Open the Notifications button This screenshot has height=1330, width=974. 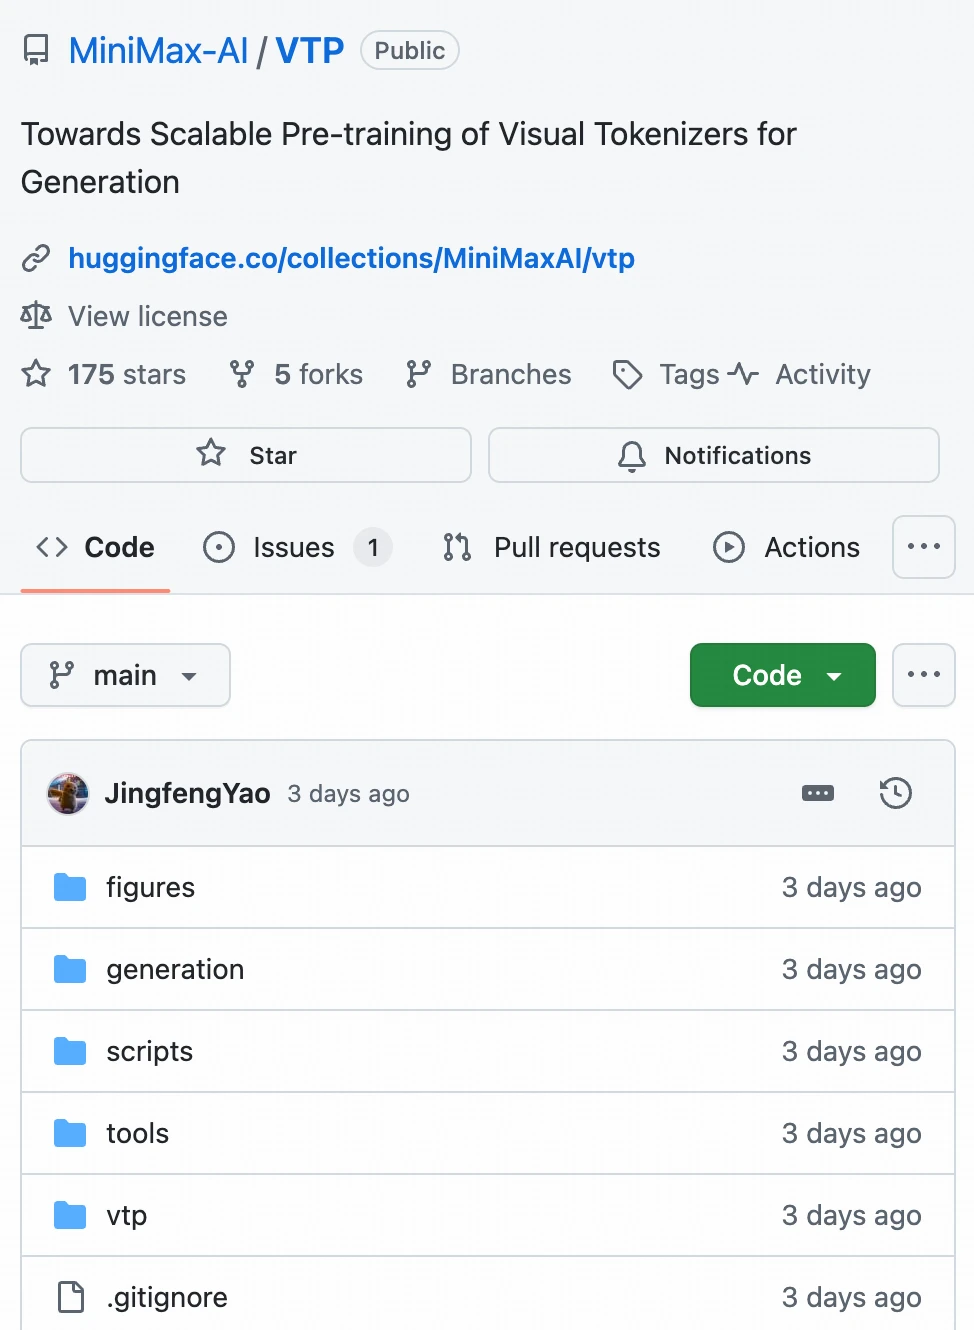(x=714, y=455)
